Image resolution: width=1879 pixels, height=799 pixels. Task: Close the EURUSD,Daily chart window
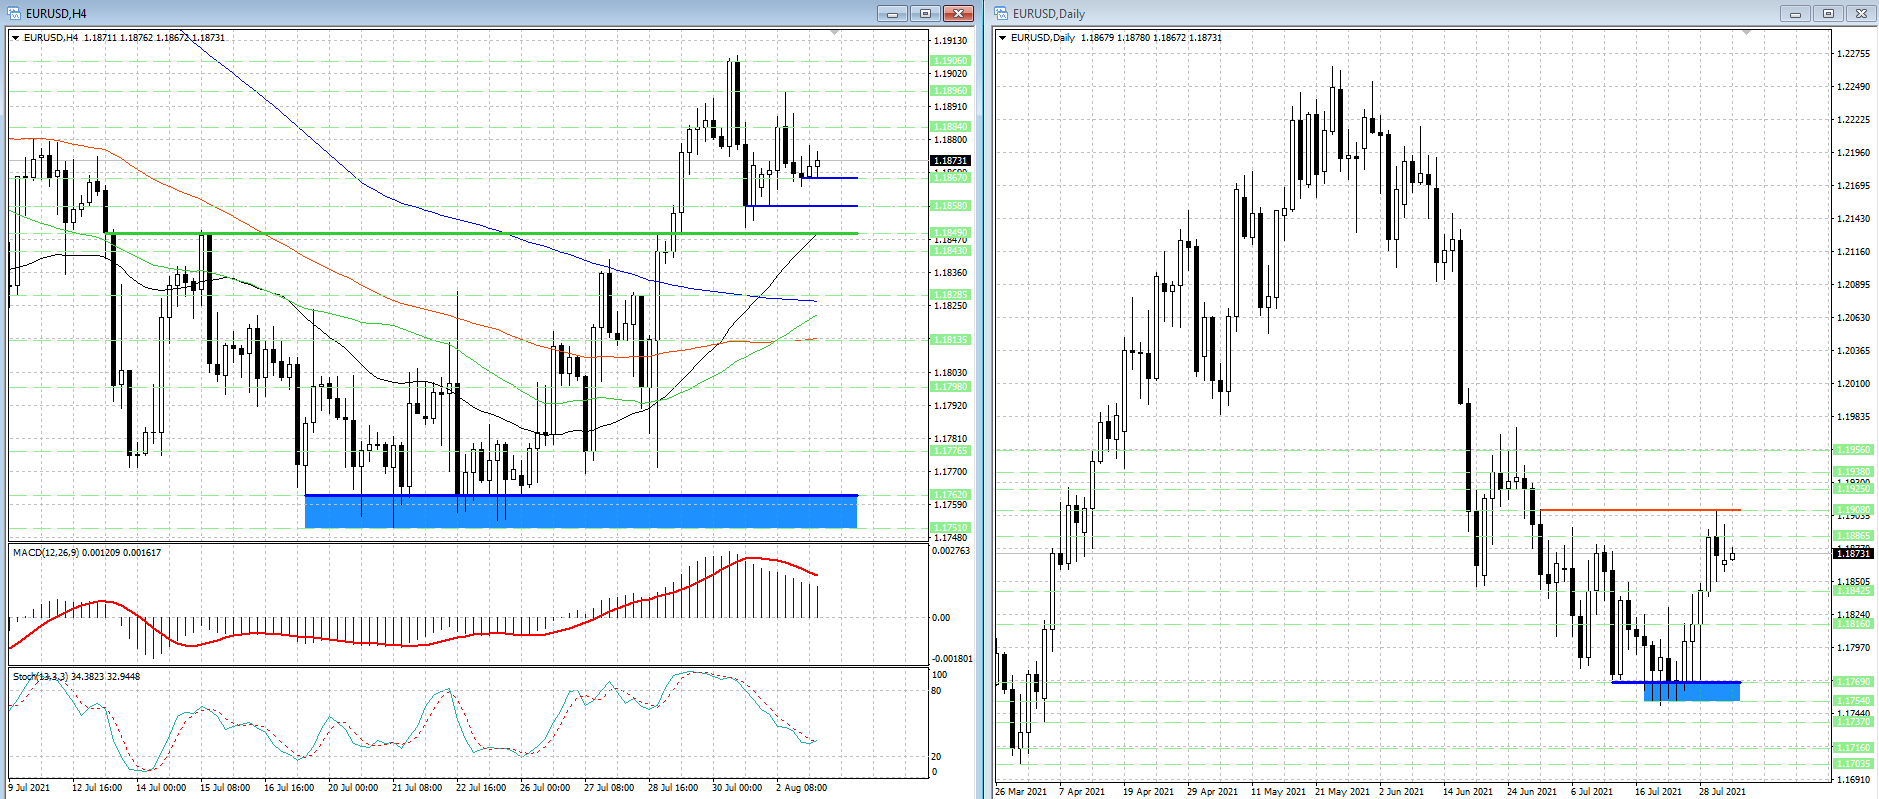pos(1861,13)
